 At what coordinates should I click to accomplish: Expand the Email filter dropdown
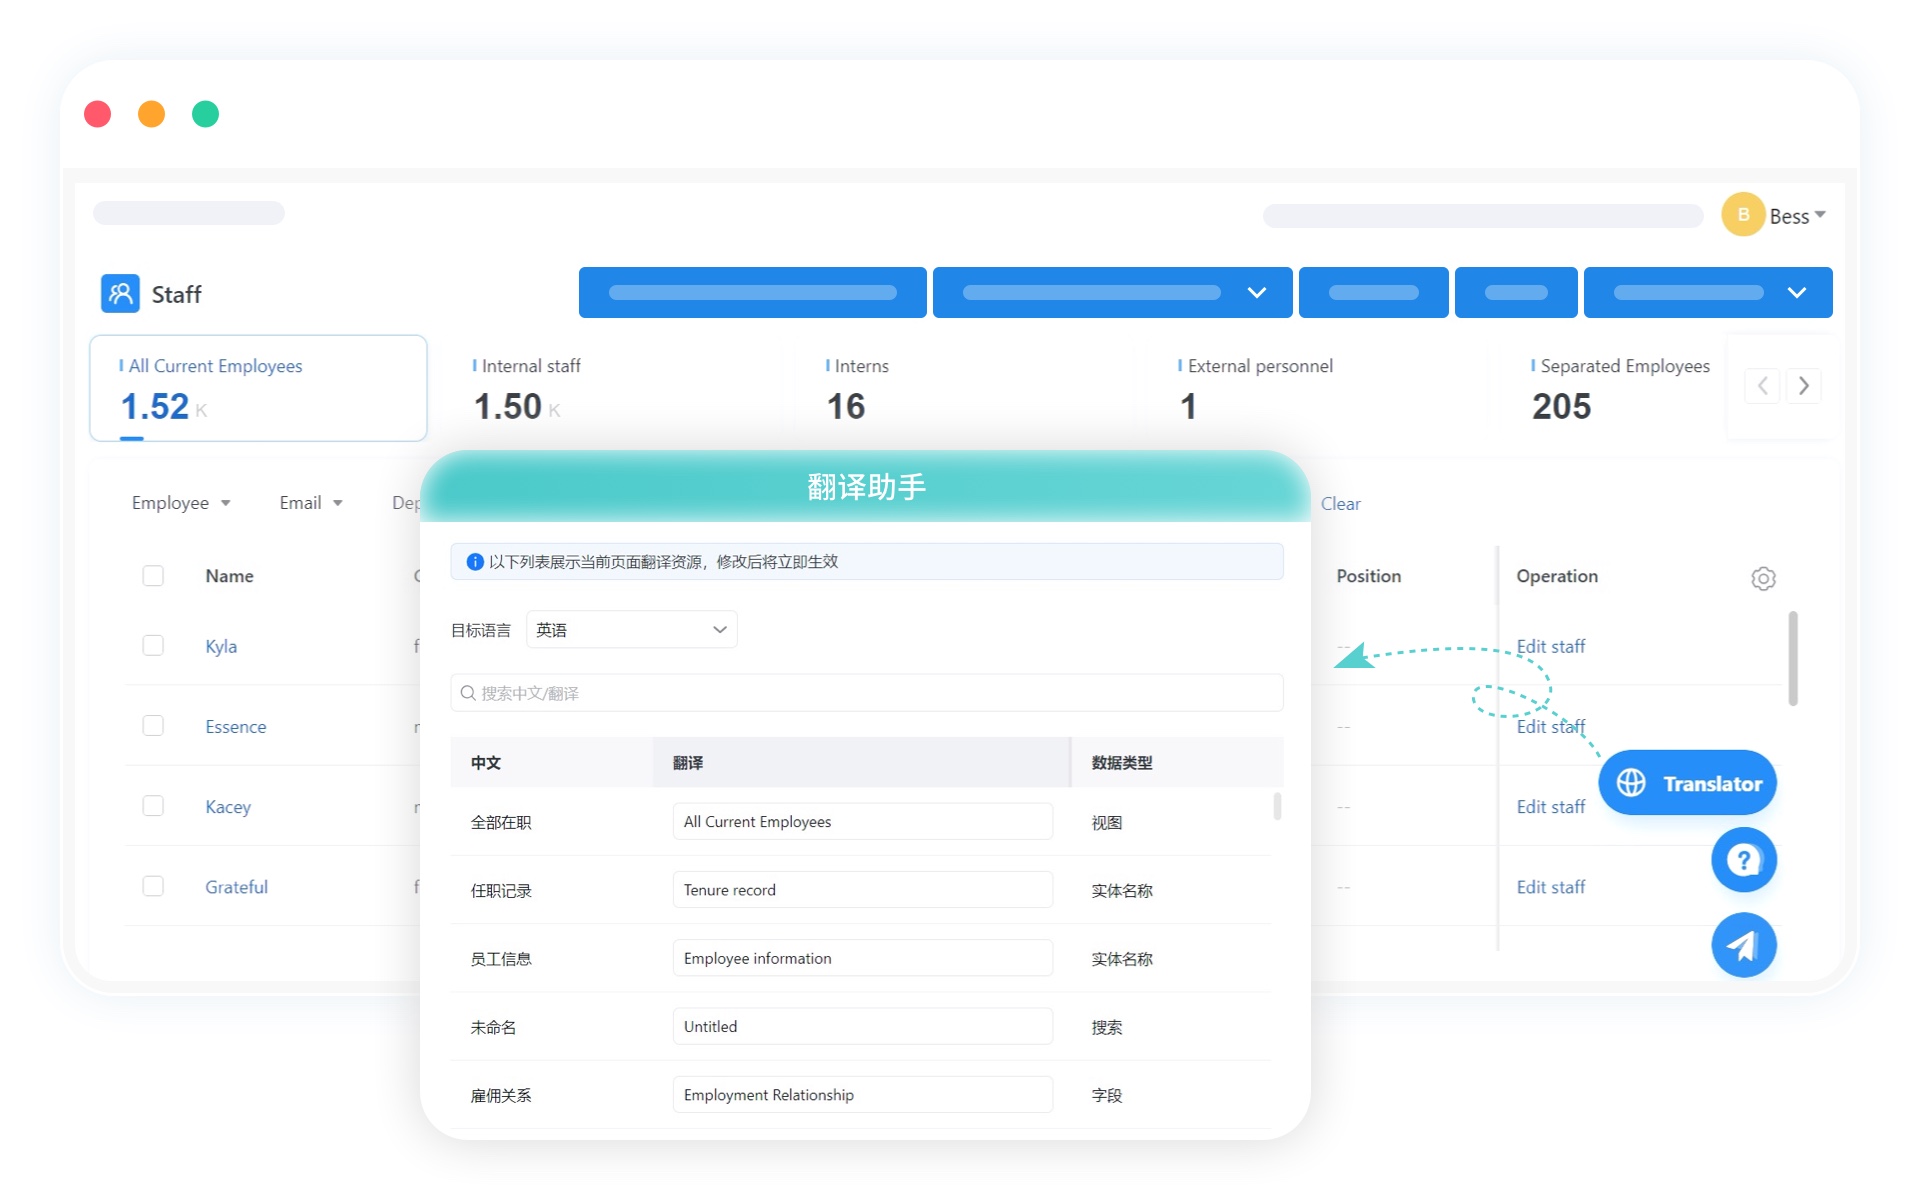pyautogui.click(x=311, y=503)
